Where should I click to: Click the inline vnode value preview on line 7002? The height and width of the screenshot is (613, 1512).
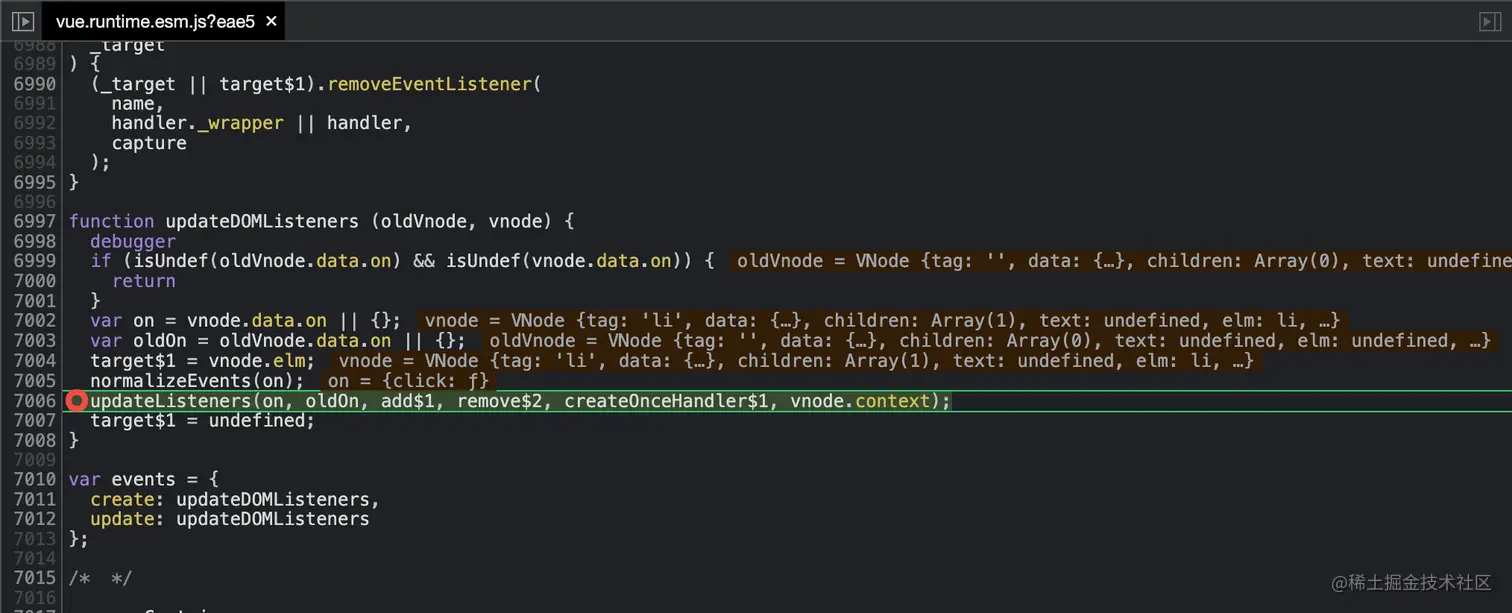[881, 321]
